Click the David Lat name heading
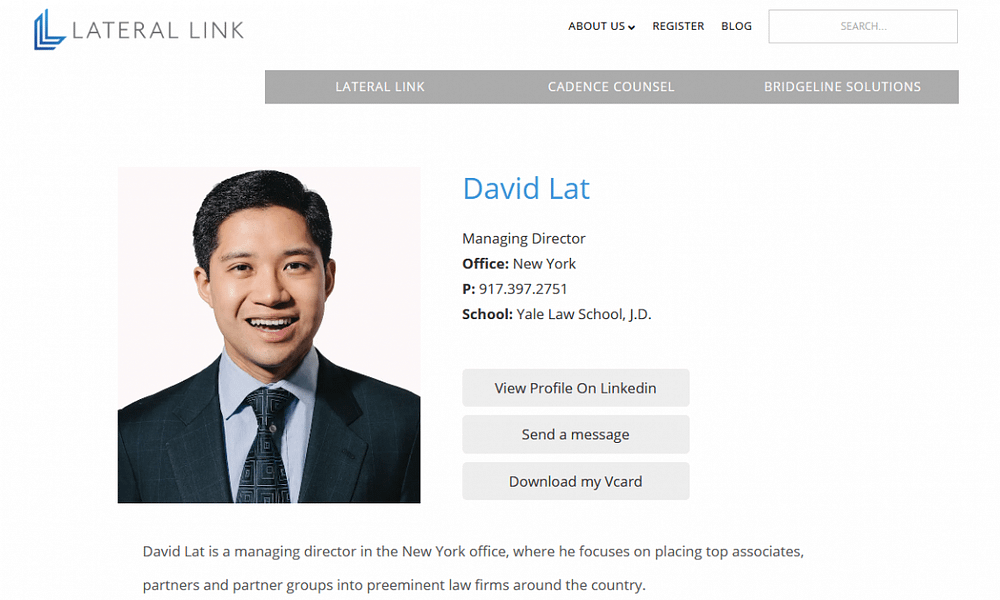The height and width of the screenshot is (600, 1000). coord(526,189)
